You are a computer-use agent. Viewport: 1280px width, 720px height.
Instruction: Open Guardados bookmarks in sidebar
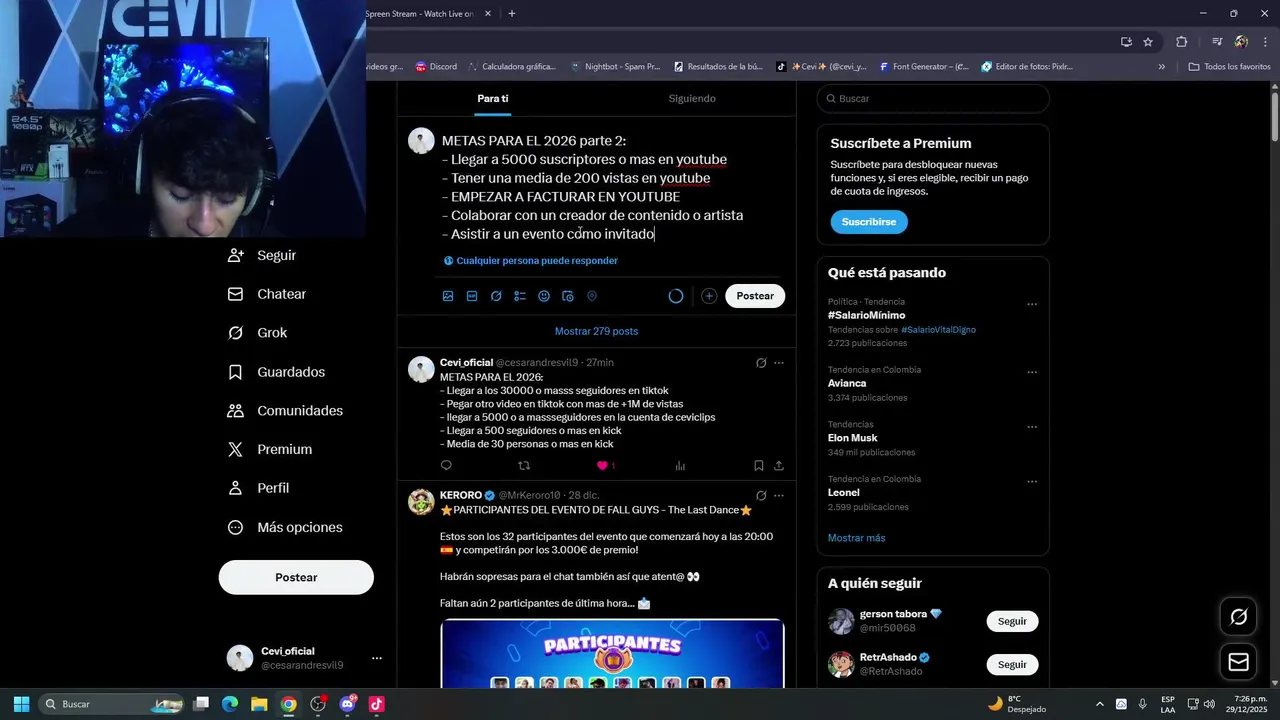pyautogui.click(x=276, y=372)
